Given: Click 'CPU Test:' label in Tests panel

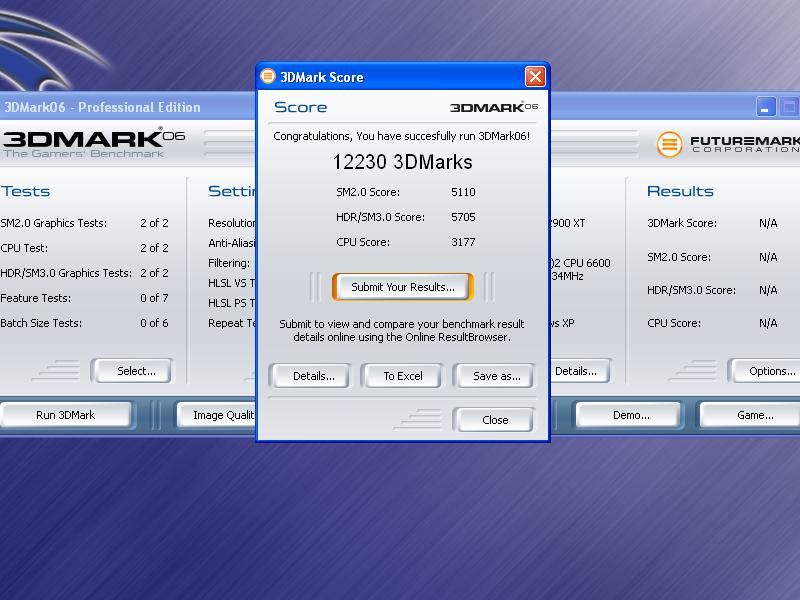Looking at the screenshot, I should point(24,248).
